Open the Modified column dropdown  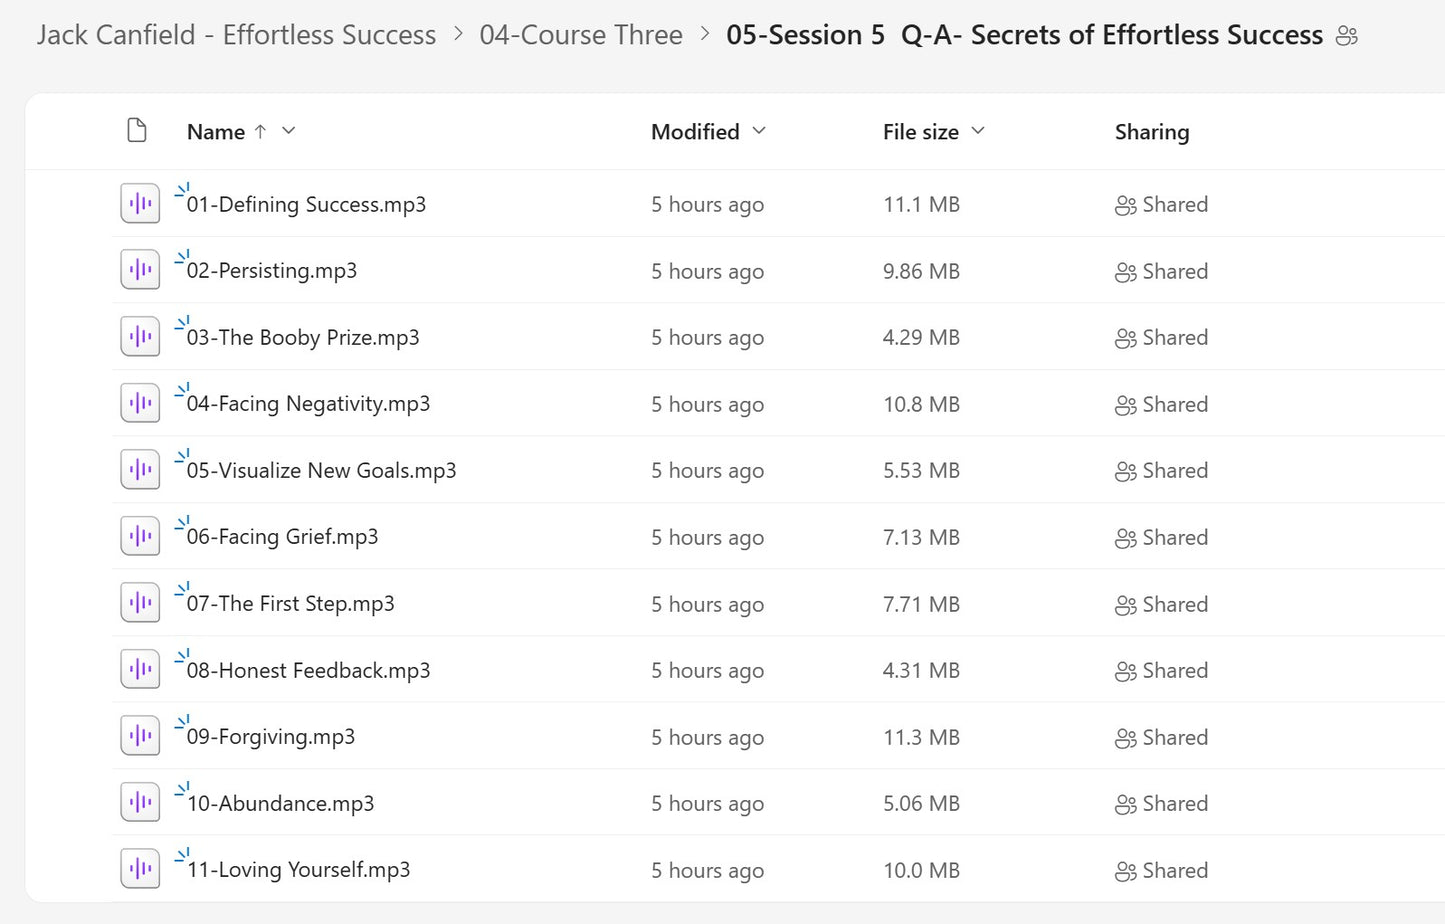point(759,131)
